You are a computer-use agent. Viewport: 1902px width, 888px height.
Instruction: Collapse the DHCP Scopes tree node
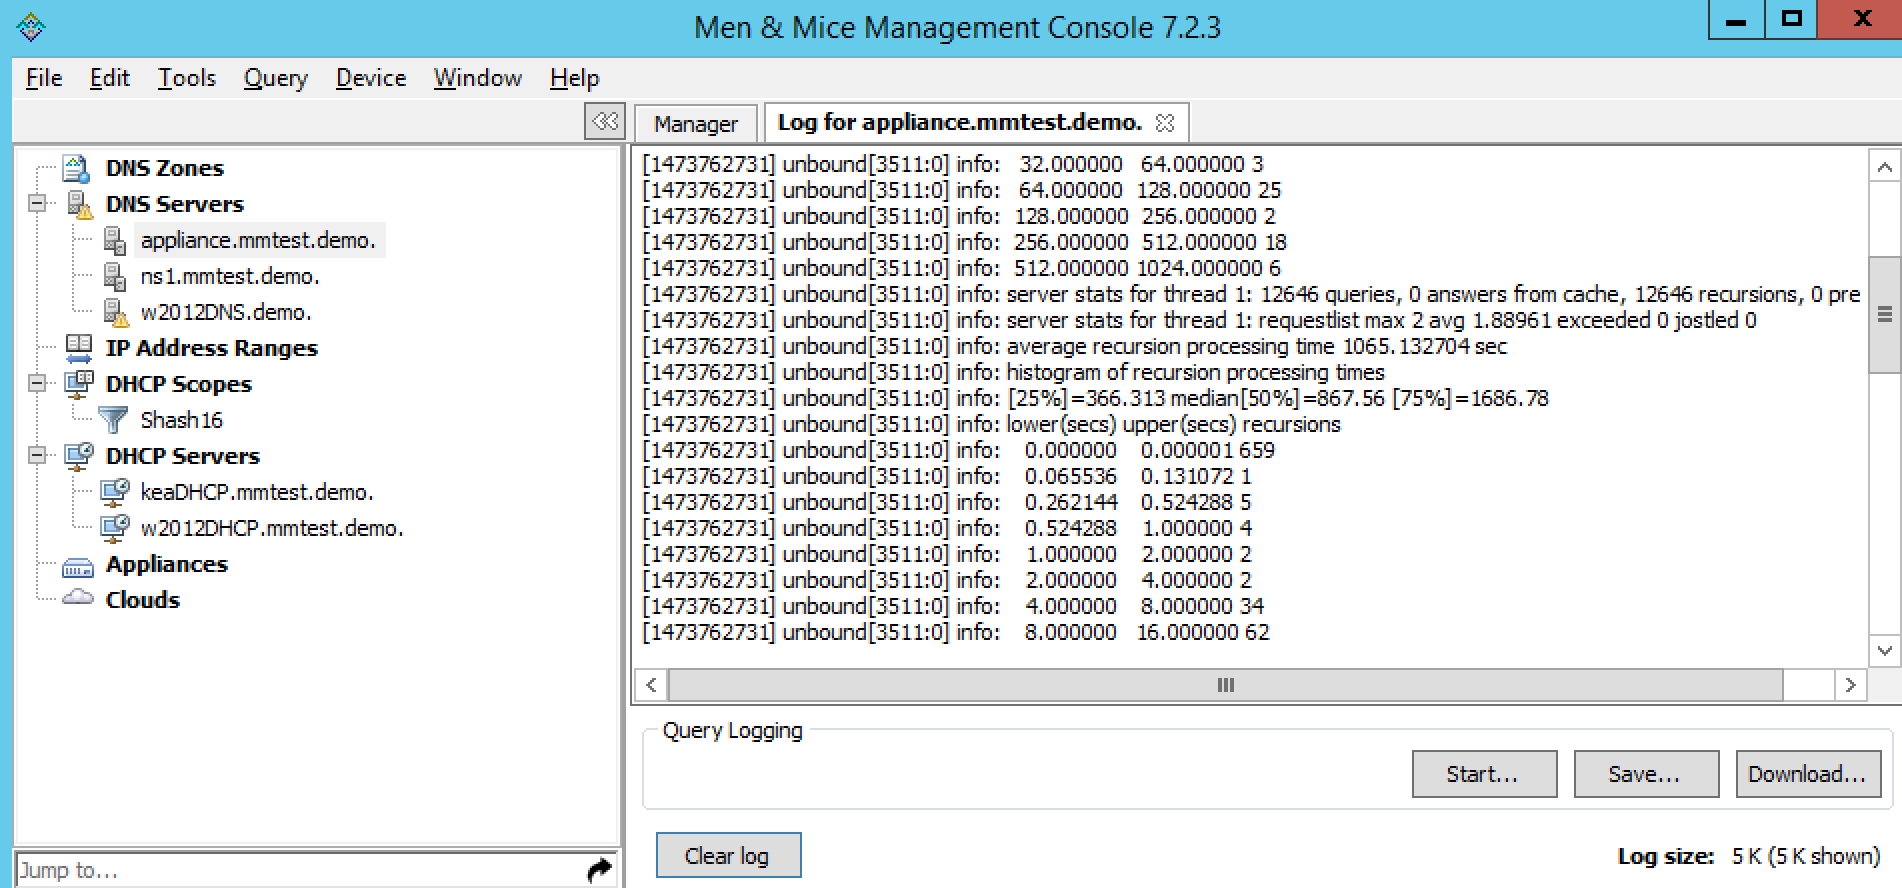37,384
